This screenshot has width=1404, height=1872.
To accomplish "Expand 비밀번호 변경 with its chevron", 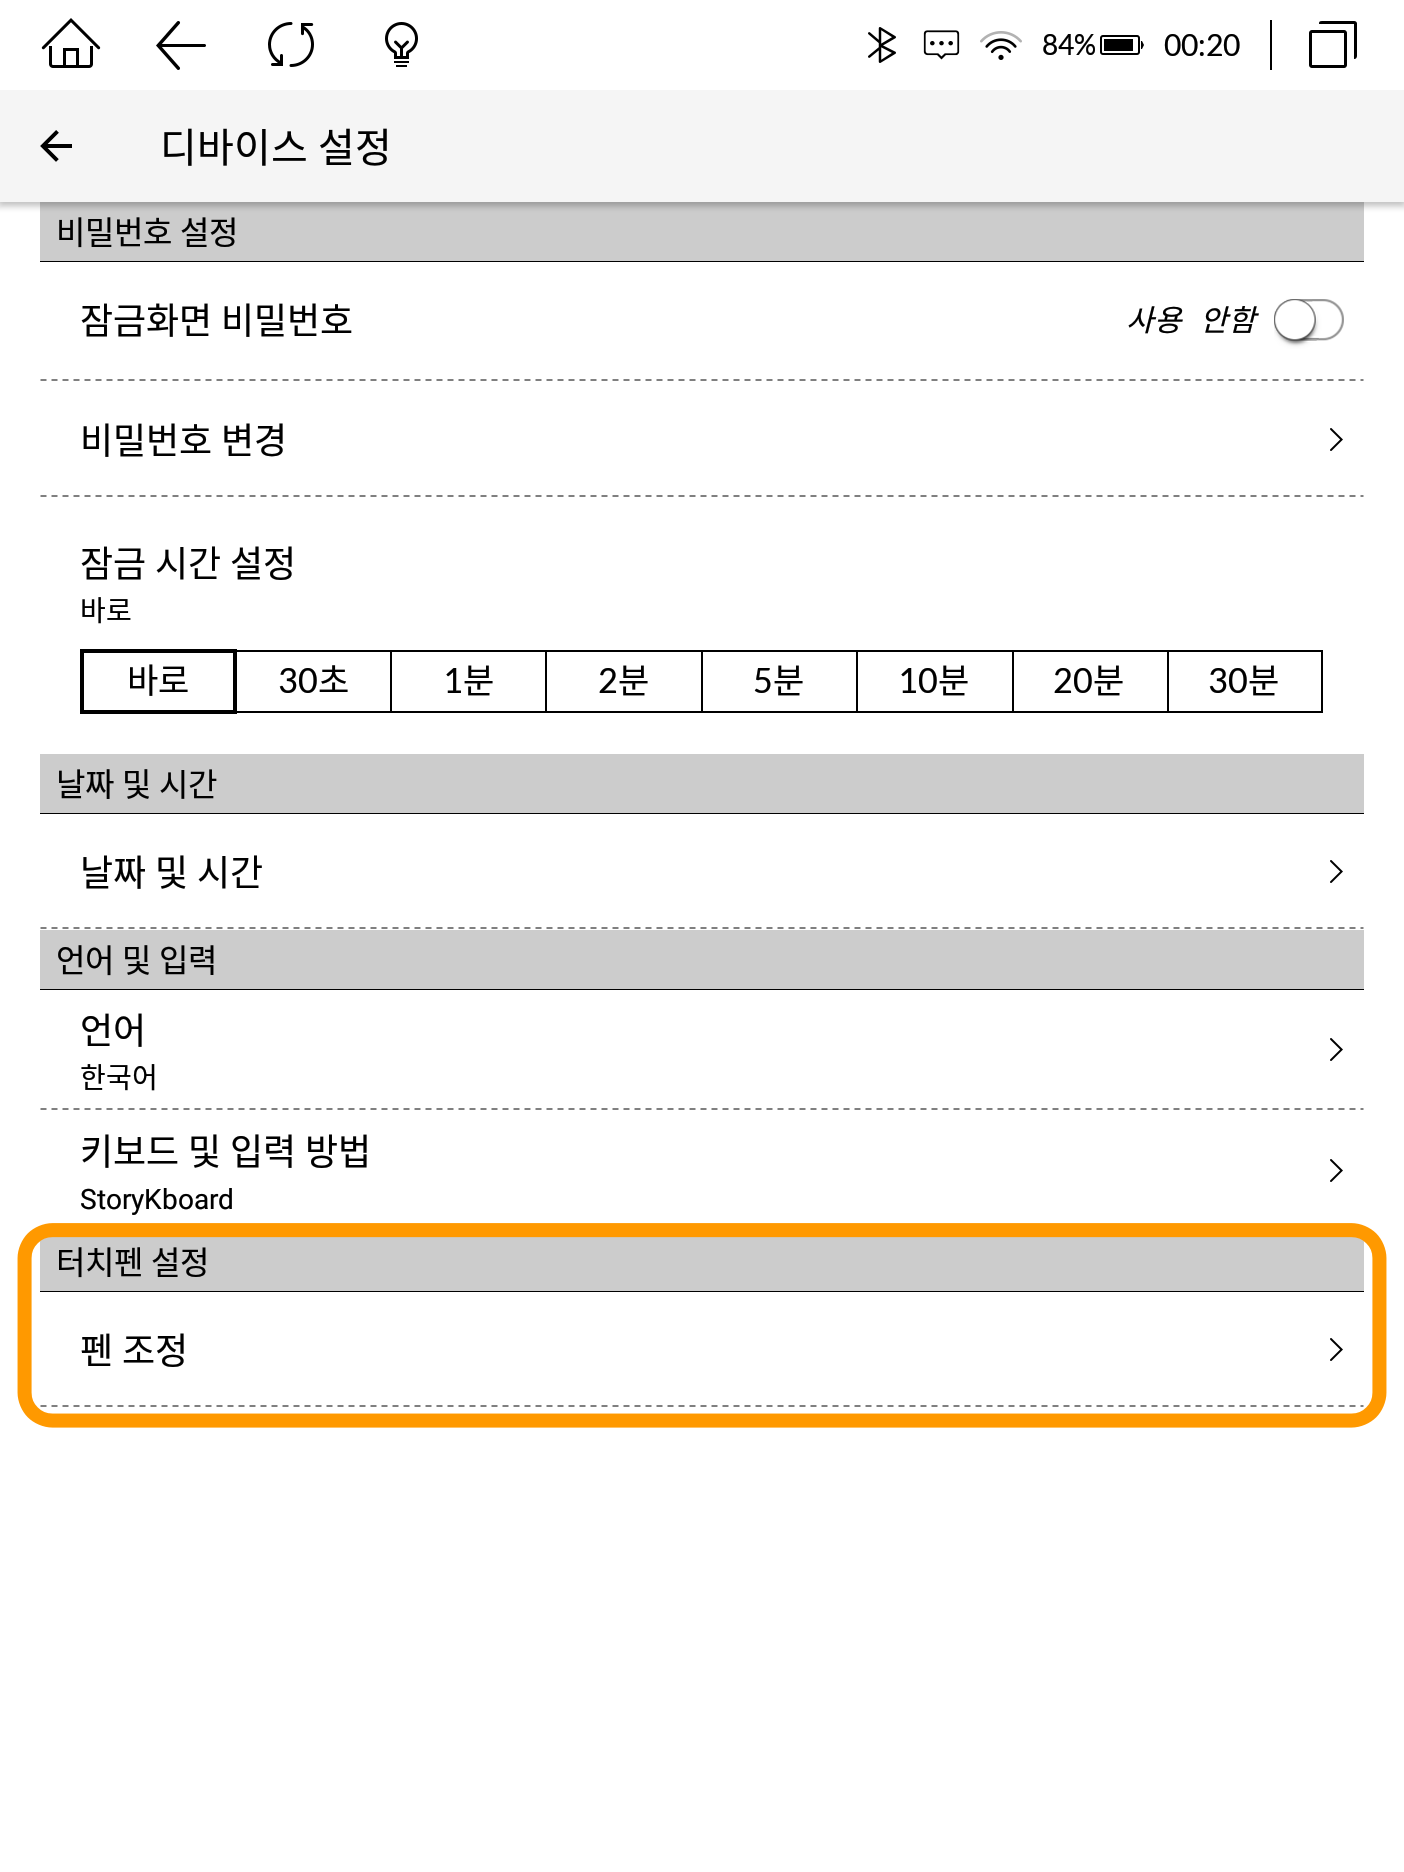I will click(x=1334, y=438).
